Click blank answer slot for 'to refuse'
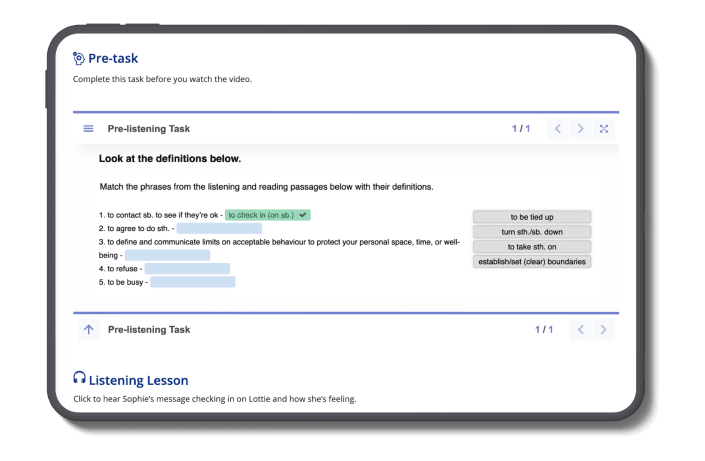Viewport: 705px width, 461px height. coord(187,268)
